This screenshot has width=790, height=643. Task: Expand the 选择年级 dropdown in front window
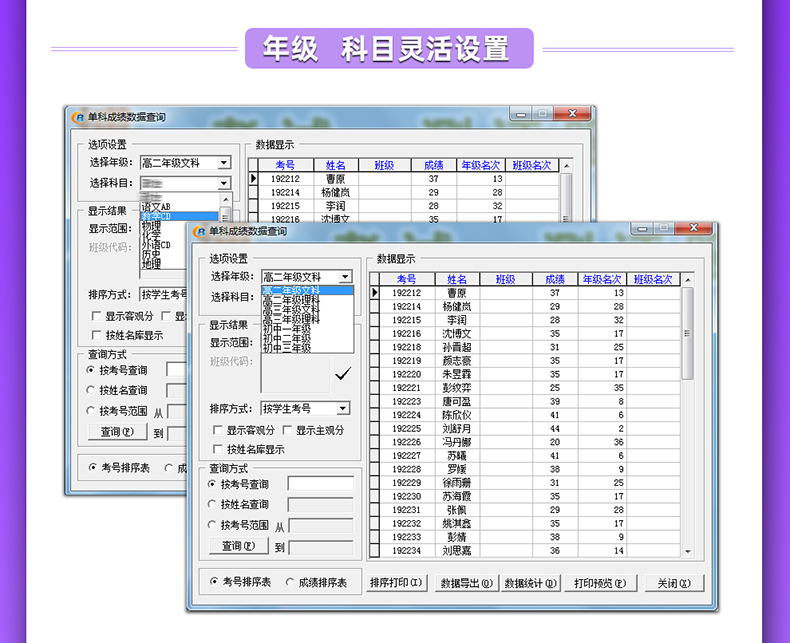[344, 277]
